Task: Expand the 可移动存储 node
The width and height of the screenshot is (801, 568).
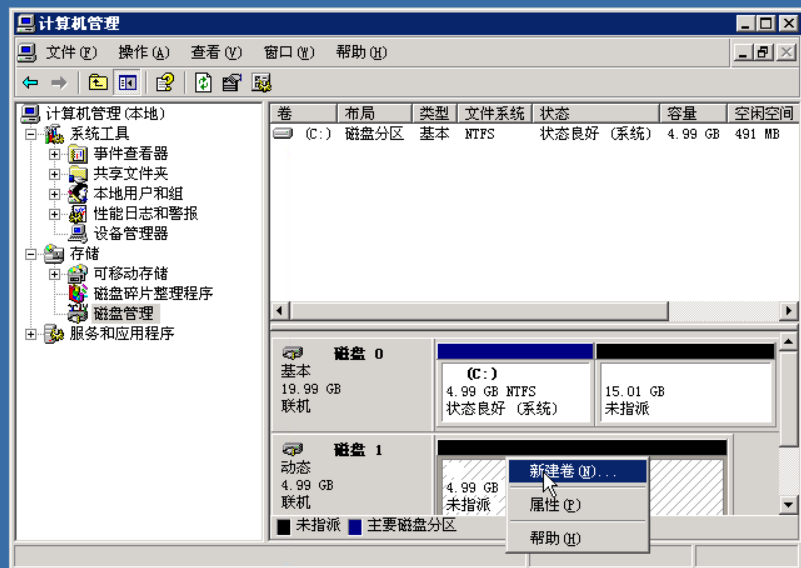Action: click(x=55, y=274)
